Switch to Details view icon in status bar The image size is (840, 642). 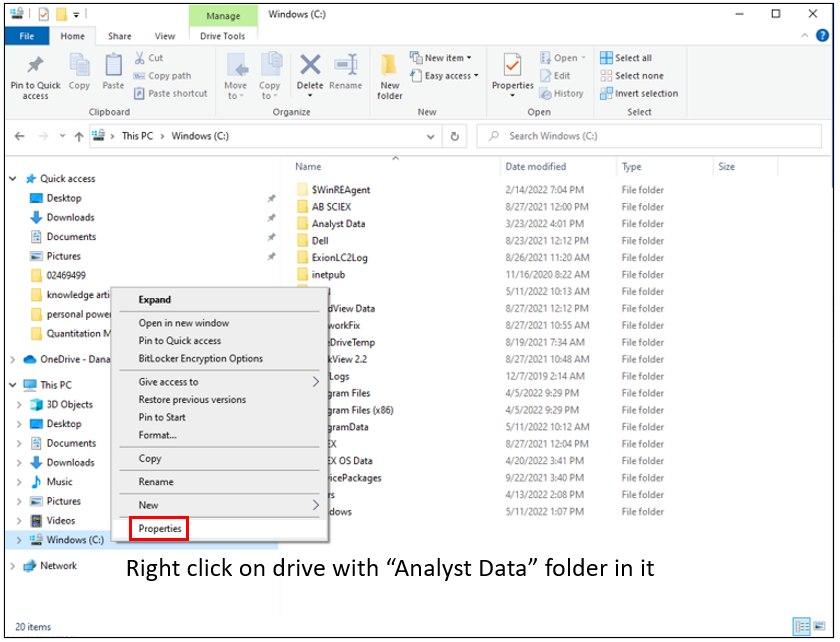(802, 626)
